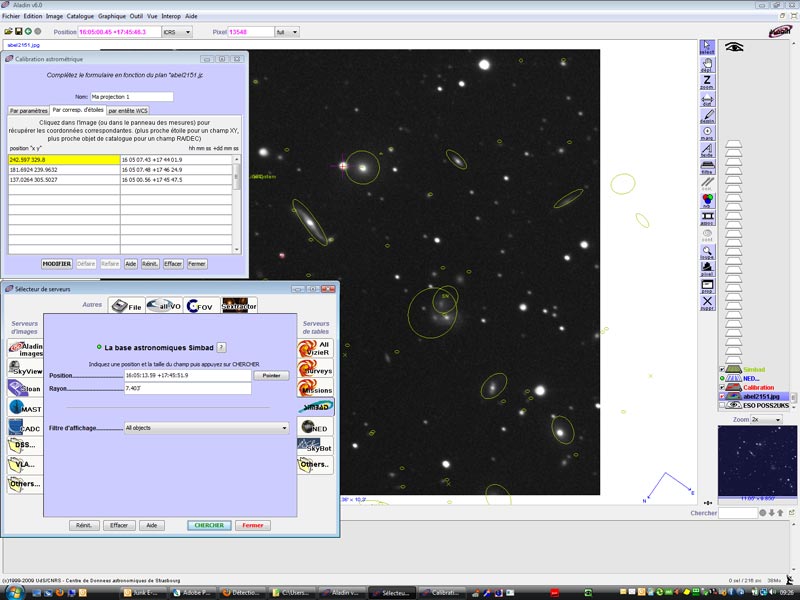Open the DSS image servers folder
This screenshot has width=800, height=600.
coord(25,446)
